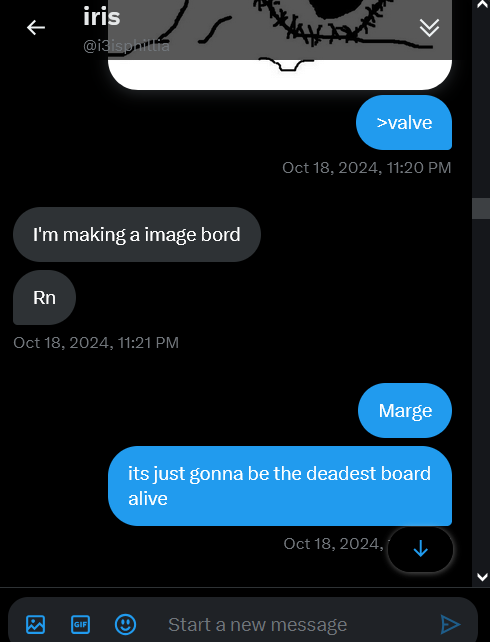Select the "Rn" message bubble

coord(44,298)
